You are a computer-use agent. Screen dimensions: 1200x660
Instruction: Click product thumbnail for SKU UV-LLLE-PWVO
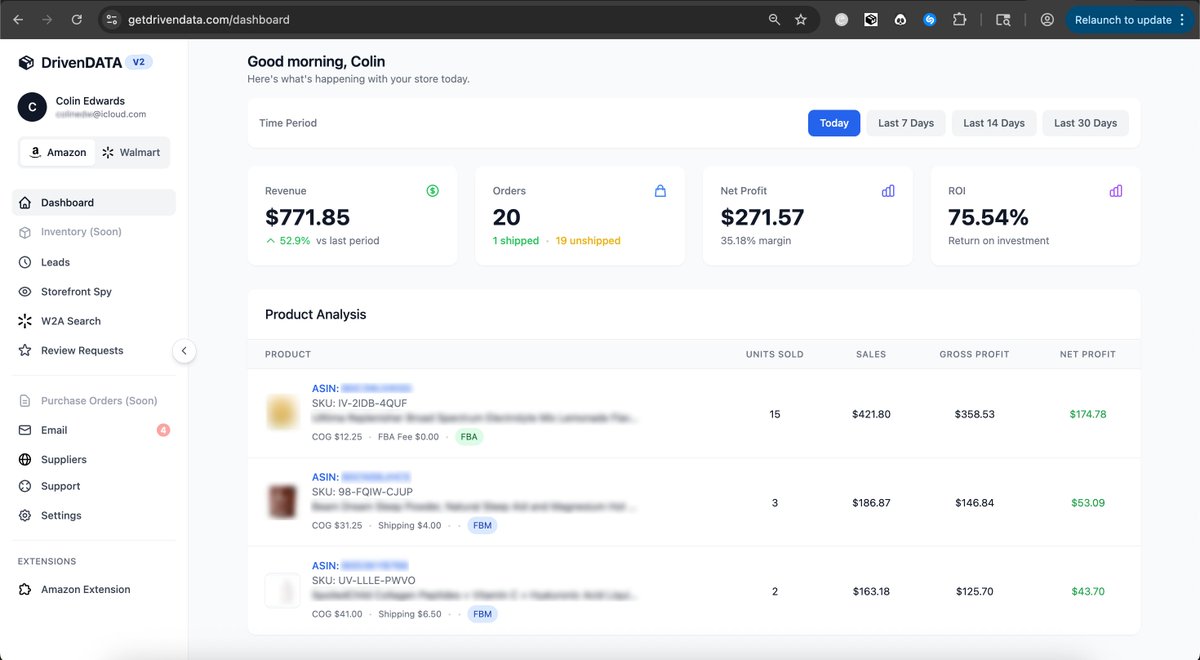point(283,590)
